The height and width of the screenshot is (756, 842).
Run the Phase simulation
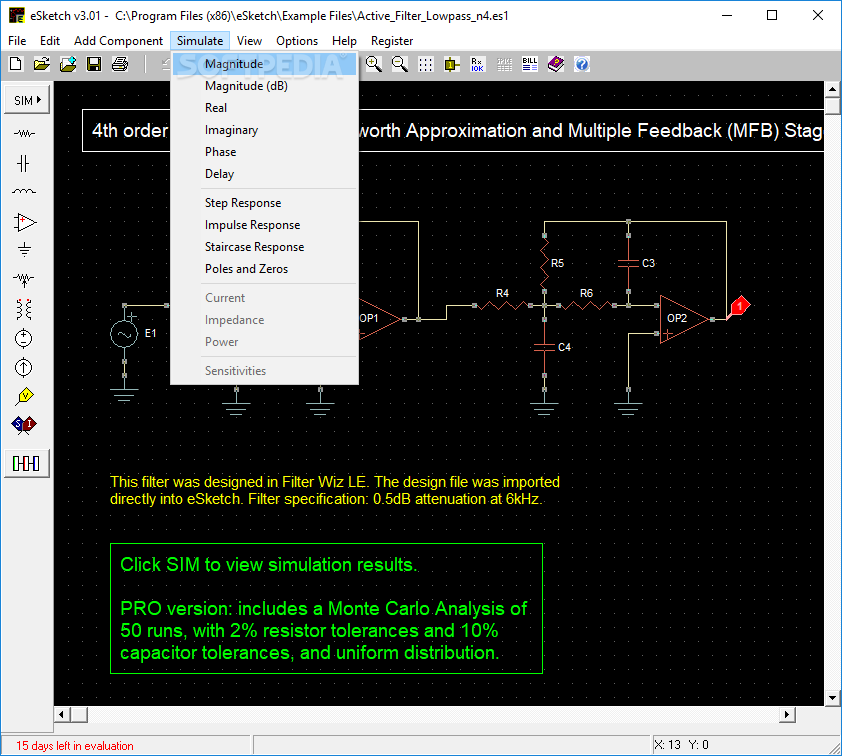click(264, 152)
